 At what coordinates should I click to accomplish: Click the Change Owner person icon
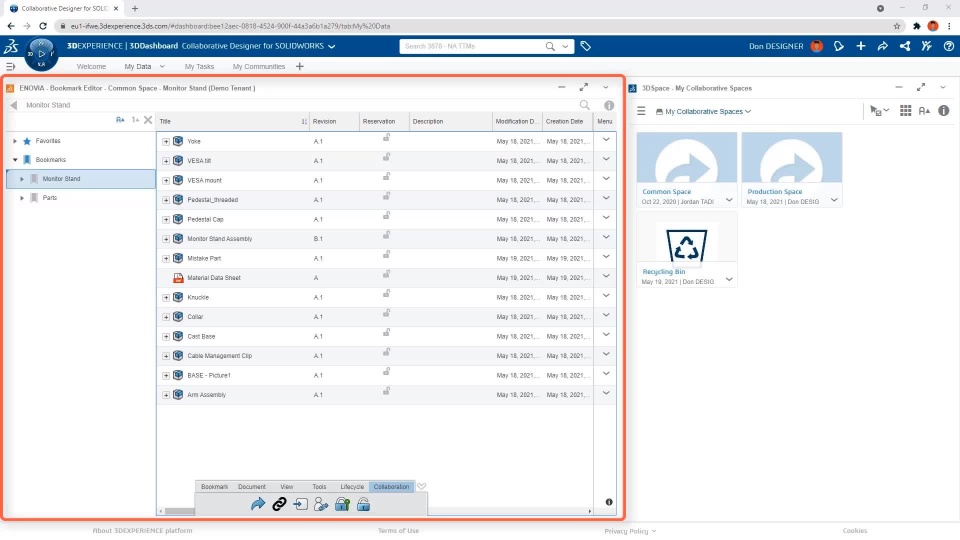click(321, 504)
